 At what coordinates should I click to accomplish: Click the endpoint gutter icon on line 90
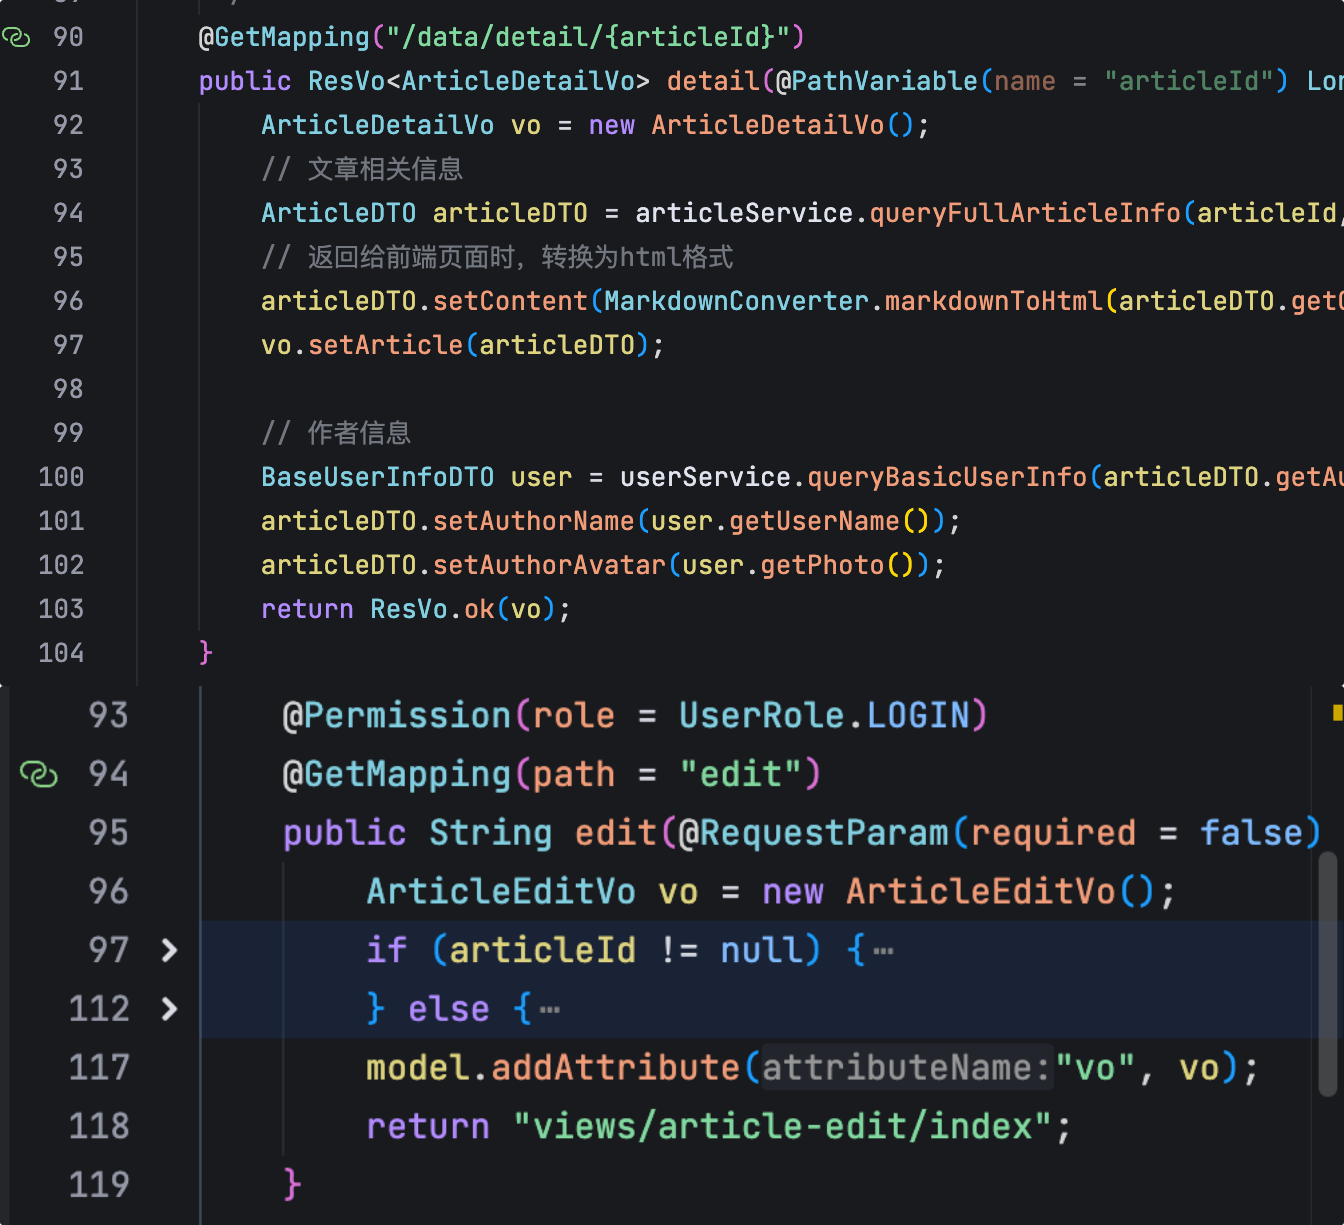point(16,38)
